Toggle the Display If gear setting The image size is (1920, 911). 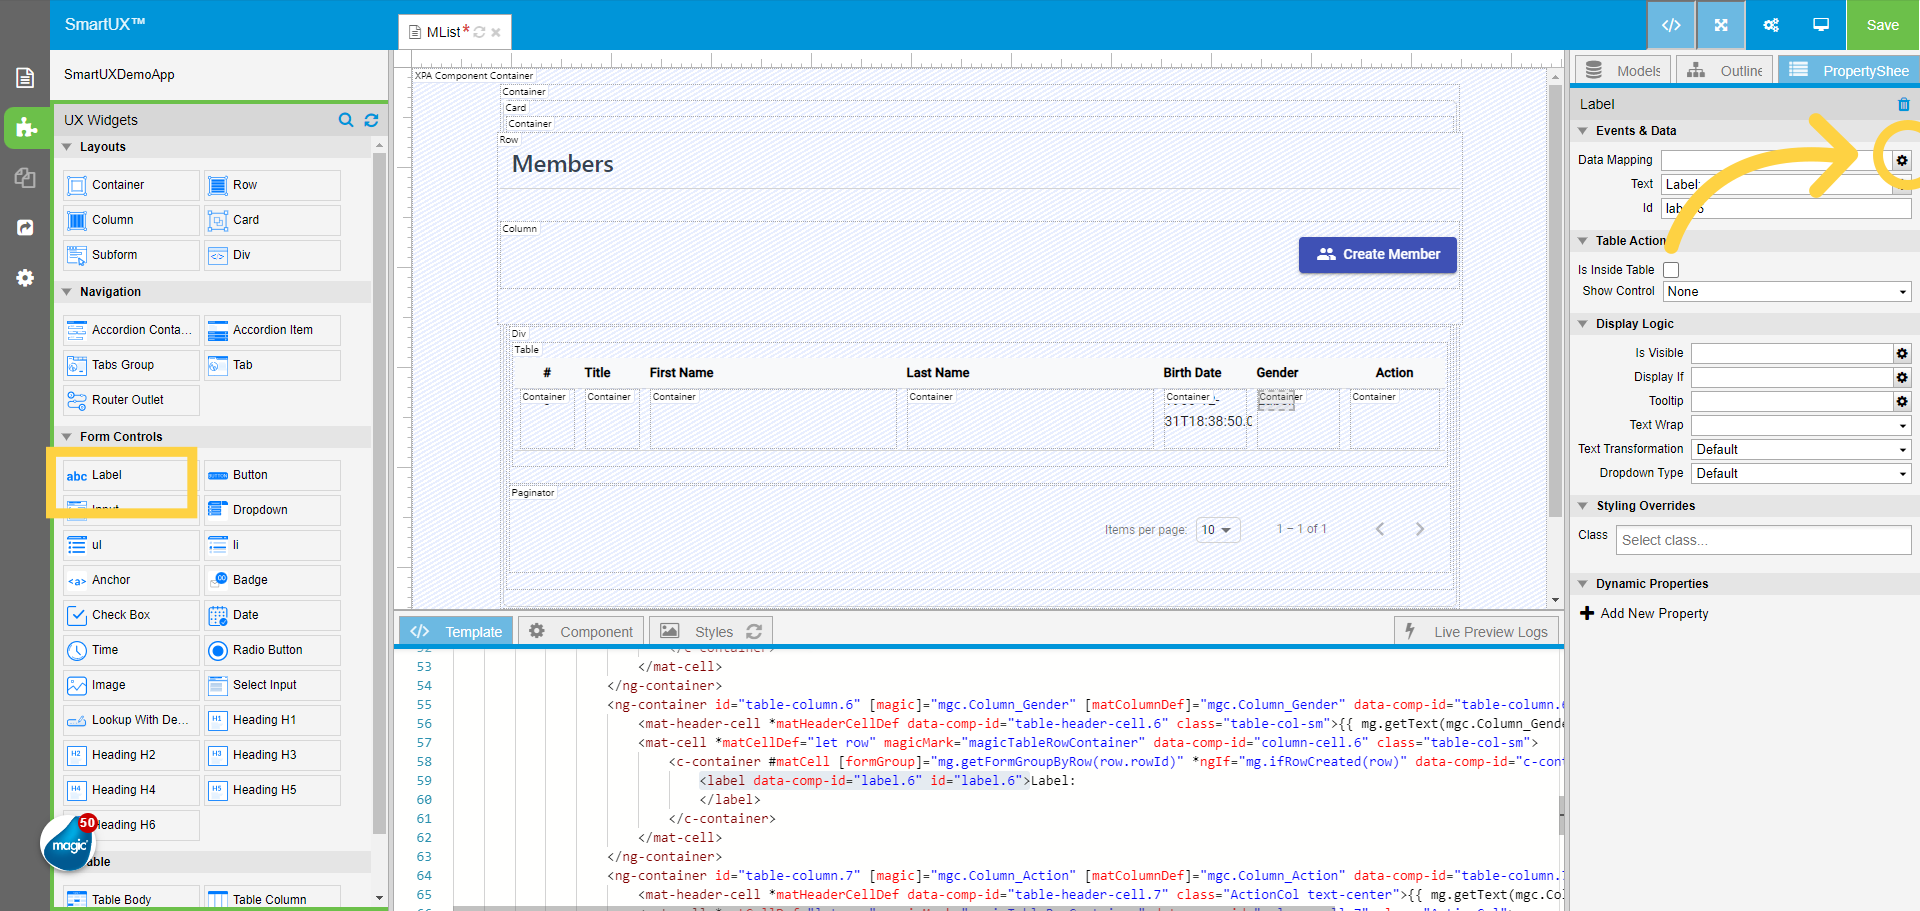1902,377
